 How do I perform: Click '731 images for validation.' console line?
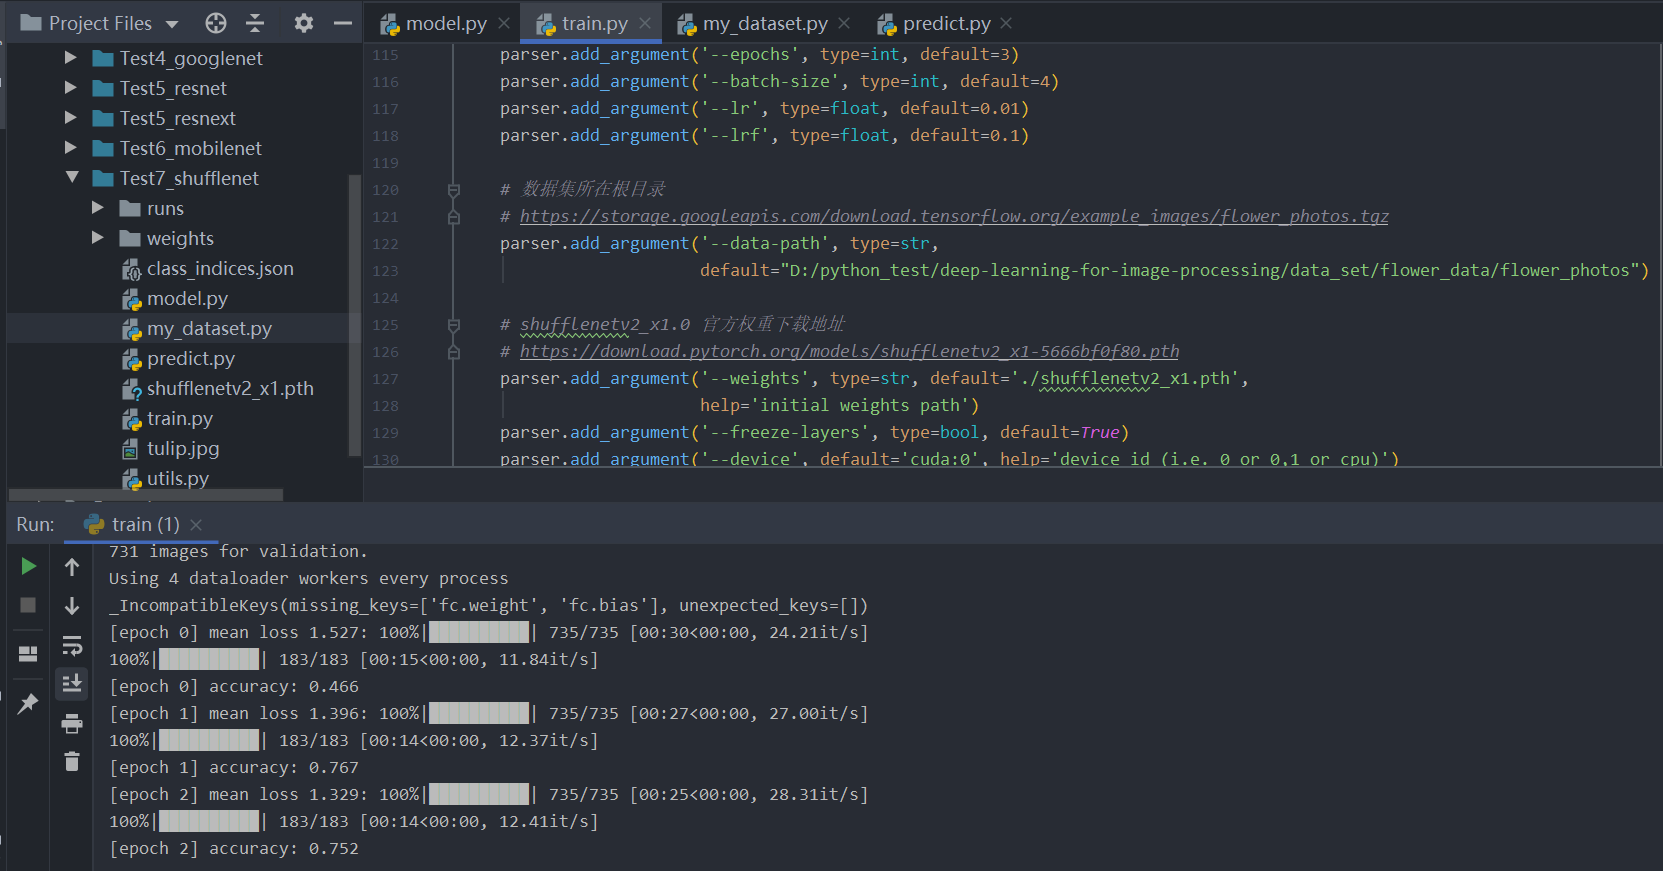tap(238, 551)
